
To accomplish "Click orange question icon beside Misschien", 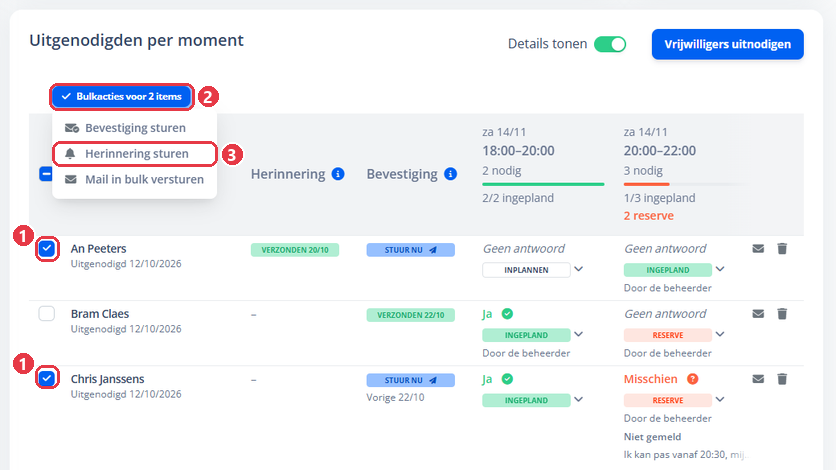I will (692, 379).
